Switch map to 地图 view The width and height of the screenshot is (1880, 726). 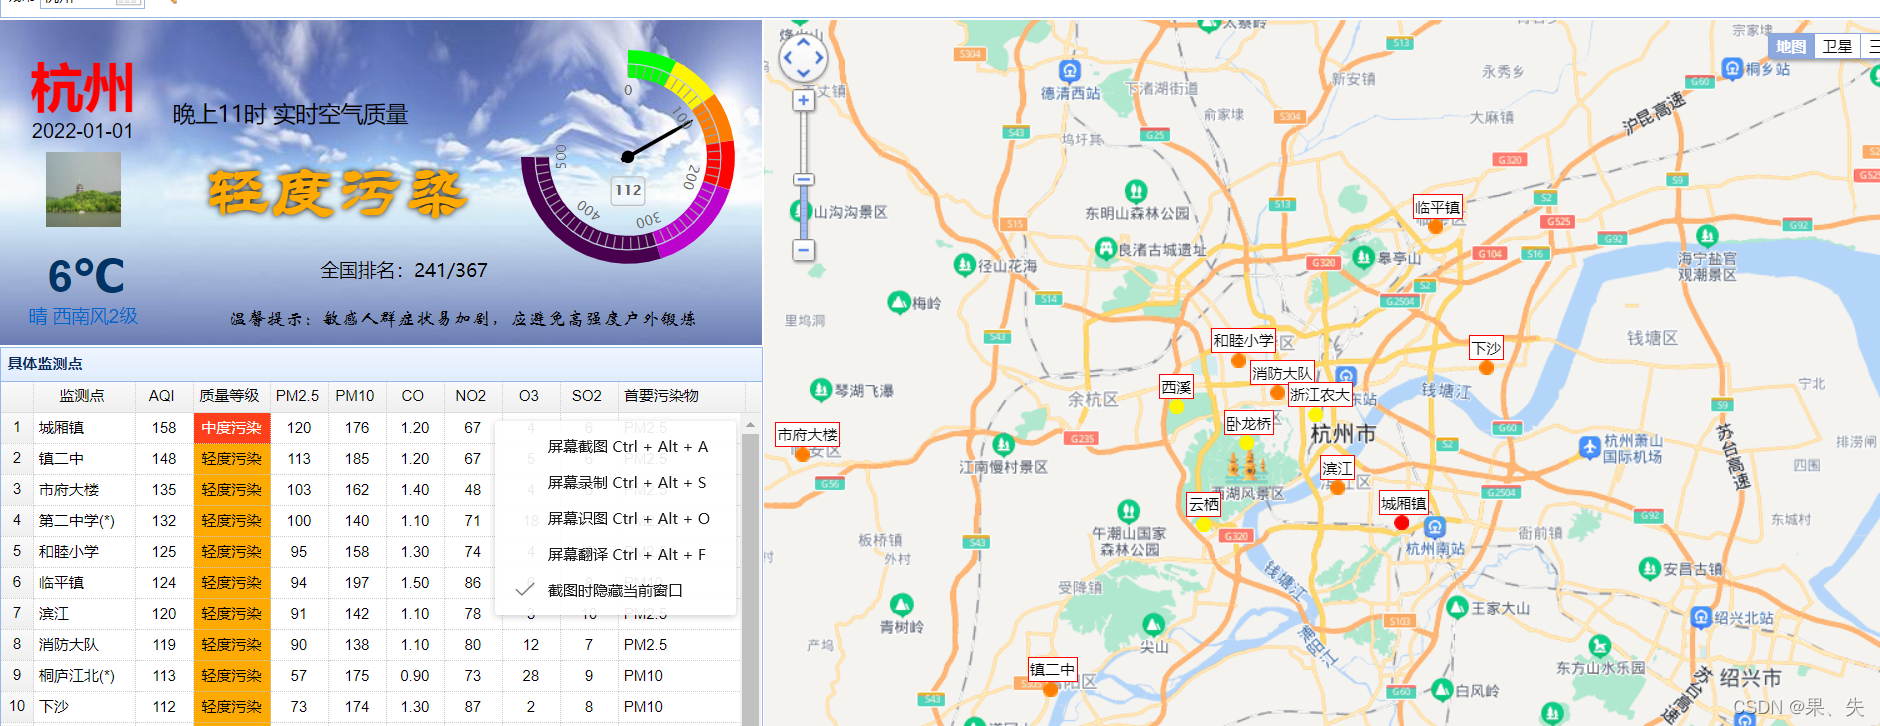click(1791, 46)
